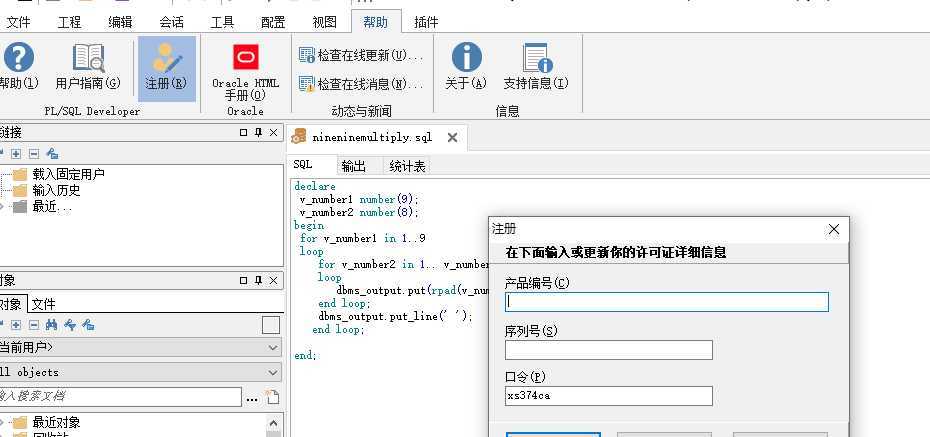This screenshot has height=437, width=930.
Task: Open the 工程 (Project) ribbon tab
Action: (x=69, y=23)
